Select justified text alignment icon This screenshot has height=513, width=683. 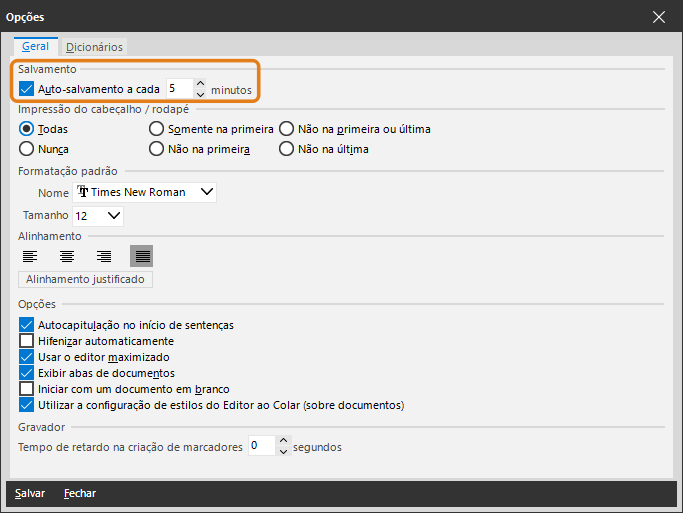point(142,257)
